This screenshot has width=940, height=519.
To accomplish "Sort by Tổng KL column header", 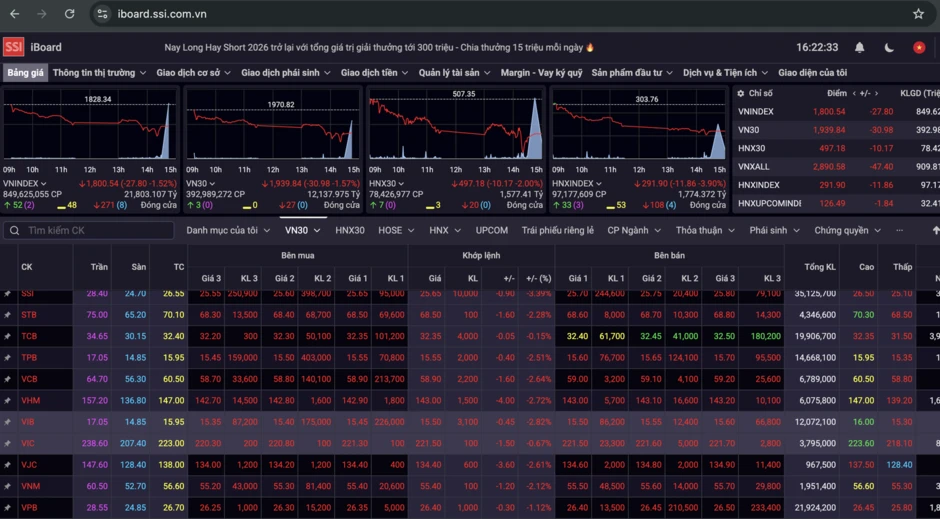I will tap(820, 267).
